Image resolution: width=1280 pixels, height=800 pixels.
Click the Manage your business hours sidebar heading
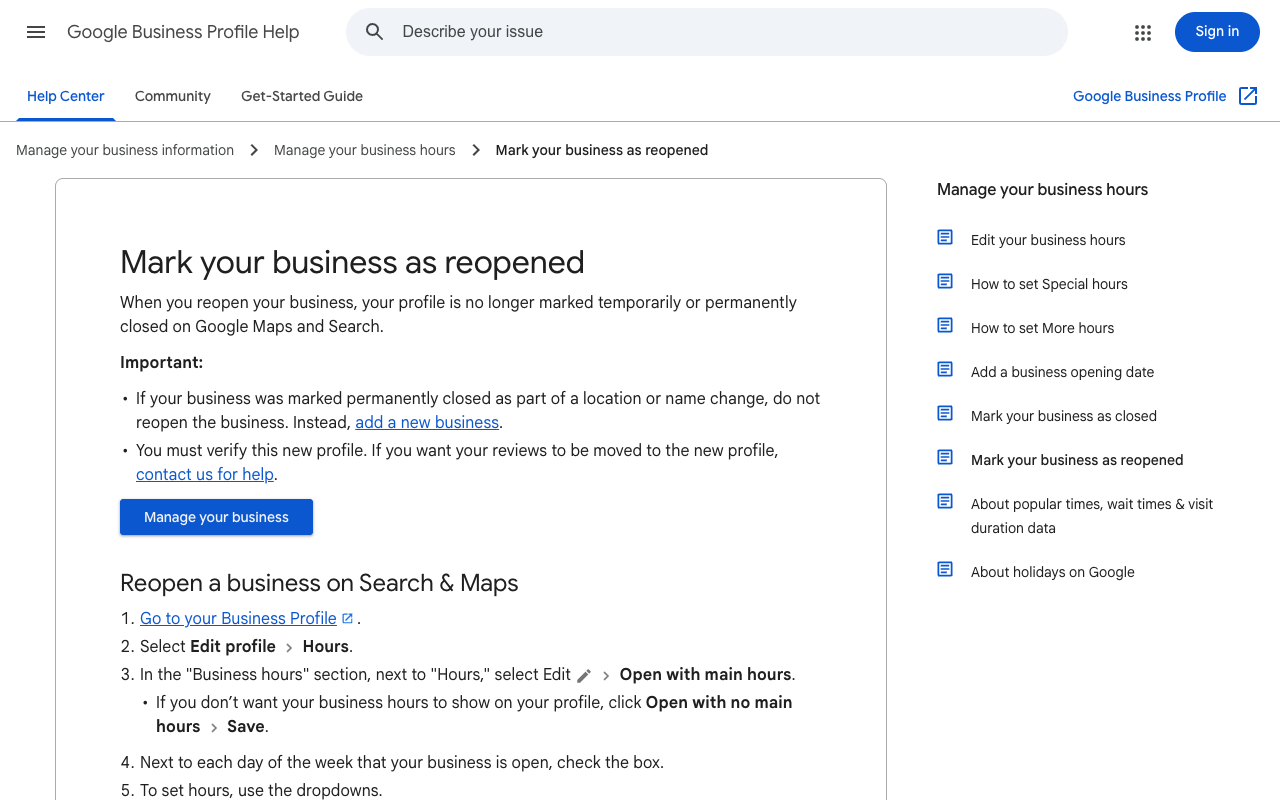[x=1042, y=190]
